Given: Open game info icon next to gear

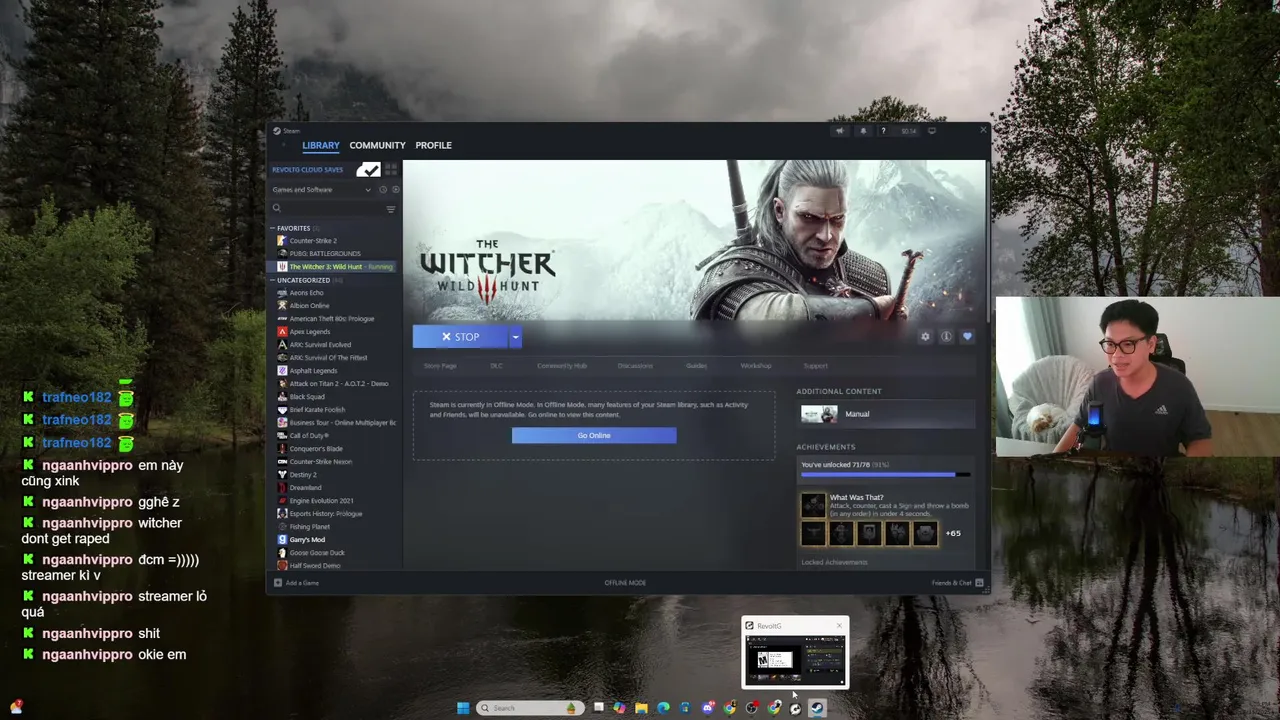Looking at the screenshot, I should click(x=946, y=337).
